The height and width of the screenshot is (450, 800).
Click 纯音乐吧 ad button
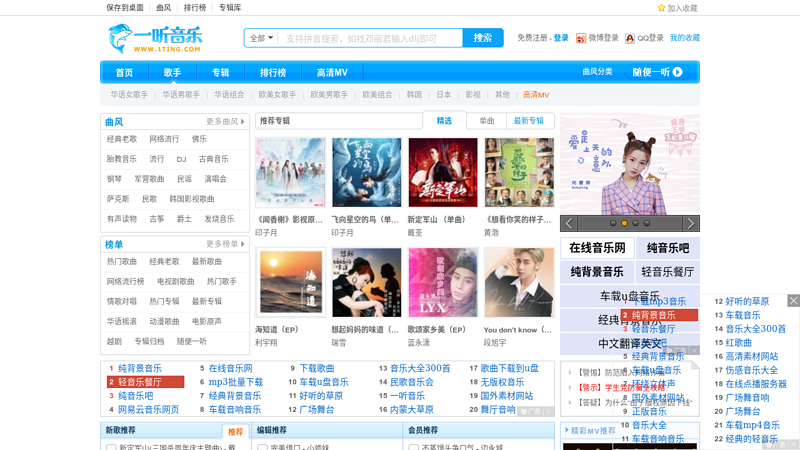point(668,248)
